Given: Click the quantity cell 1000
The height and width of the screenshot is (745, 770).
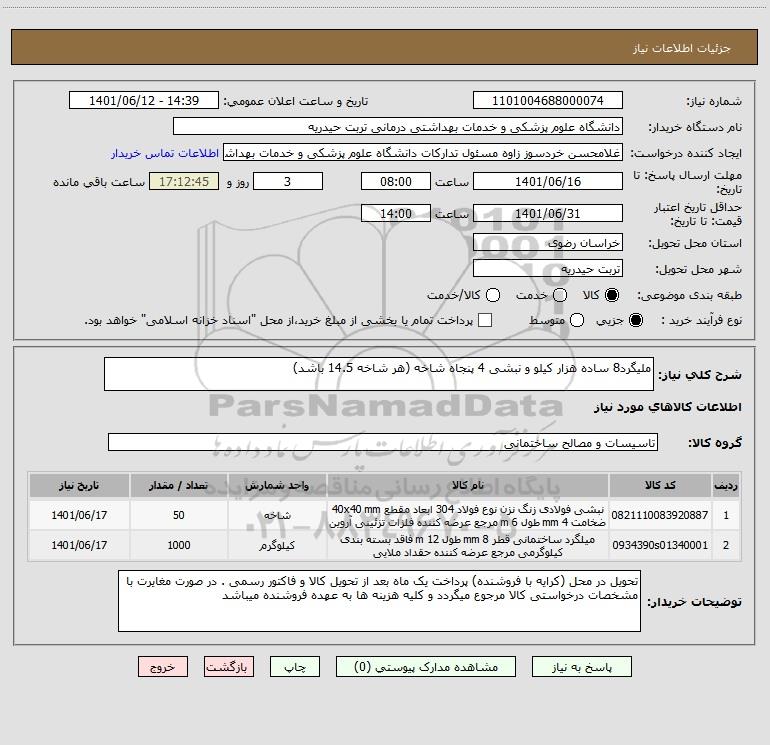Looking at the screenshot, I should point(178,545).
